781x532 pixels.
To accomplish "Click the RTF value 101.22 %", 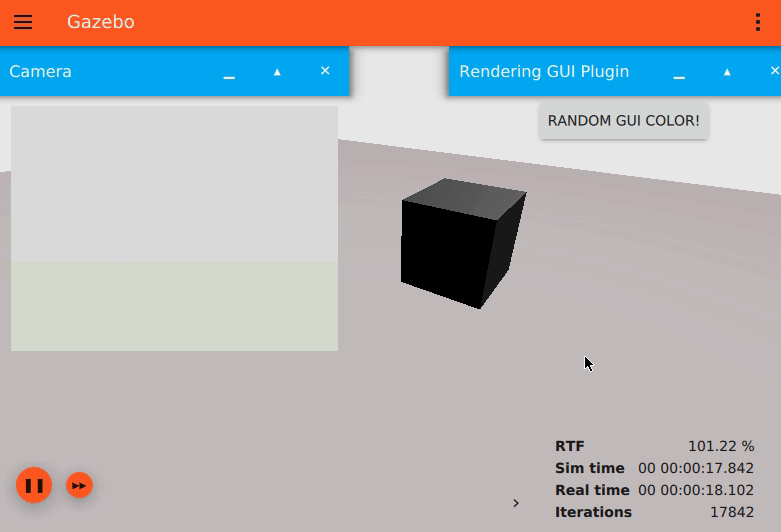I will pyautogui.click(x=721, y=446).
